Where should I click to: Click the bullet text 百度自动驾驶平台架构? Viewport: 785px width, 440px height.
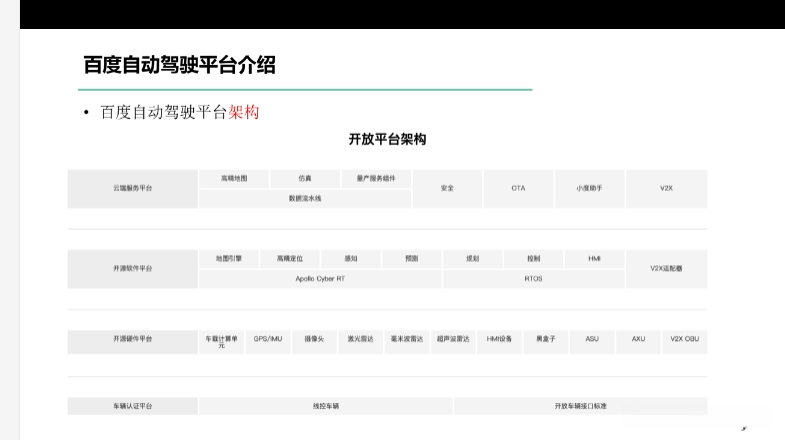(x=180, y=112)
